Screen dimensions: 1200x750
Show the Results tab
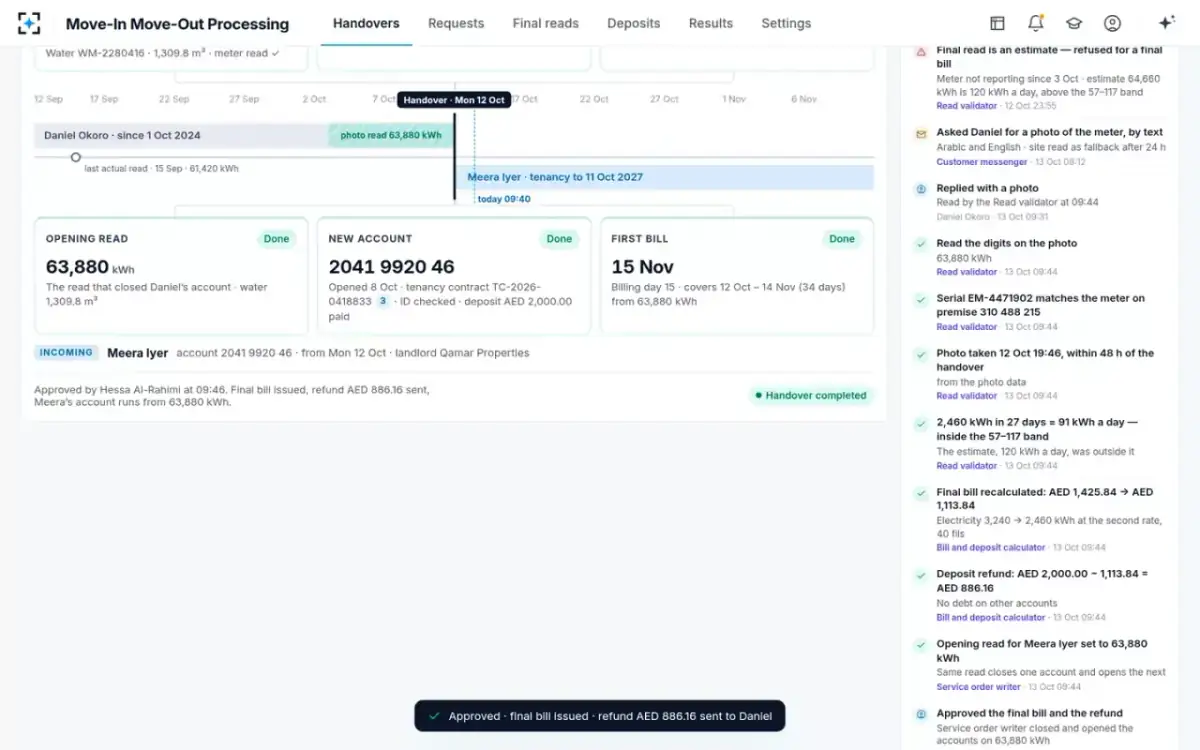click(711, 23)
